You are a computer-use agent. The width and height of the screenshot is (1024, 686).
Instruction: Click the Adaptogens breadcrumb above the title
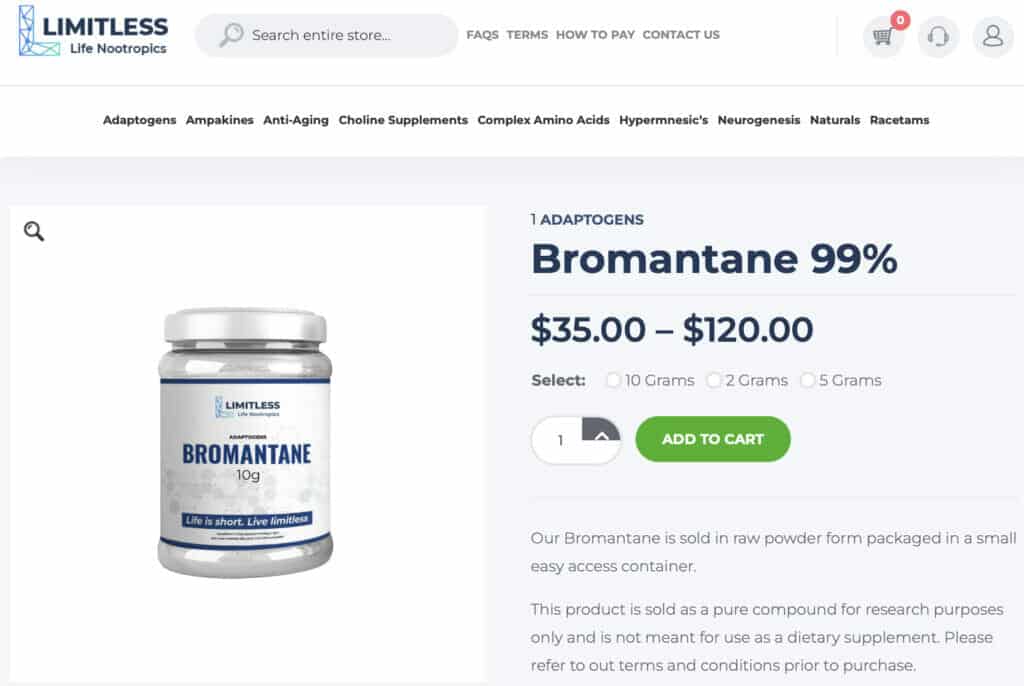(591, 220)
